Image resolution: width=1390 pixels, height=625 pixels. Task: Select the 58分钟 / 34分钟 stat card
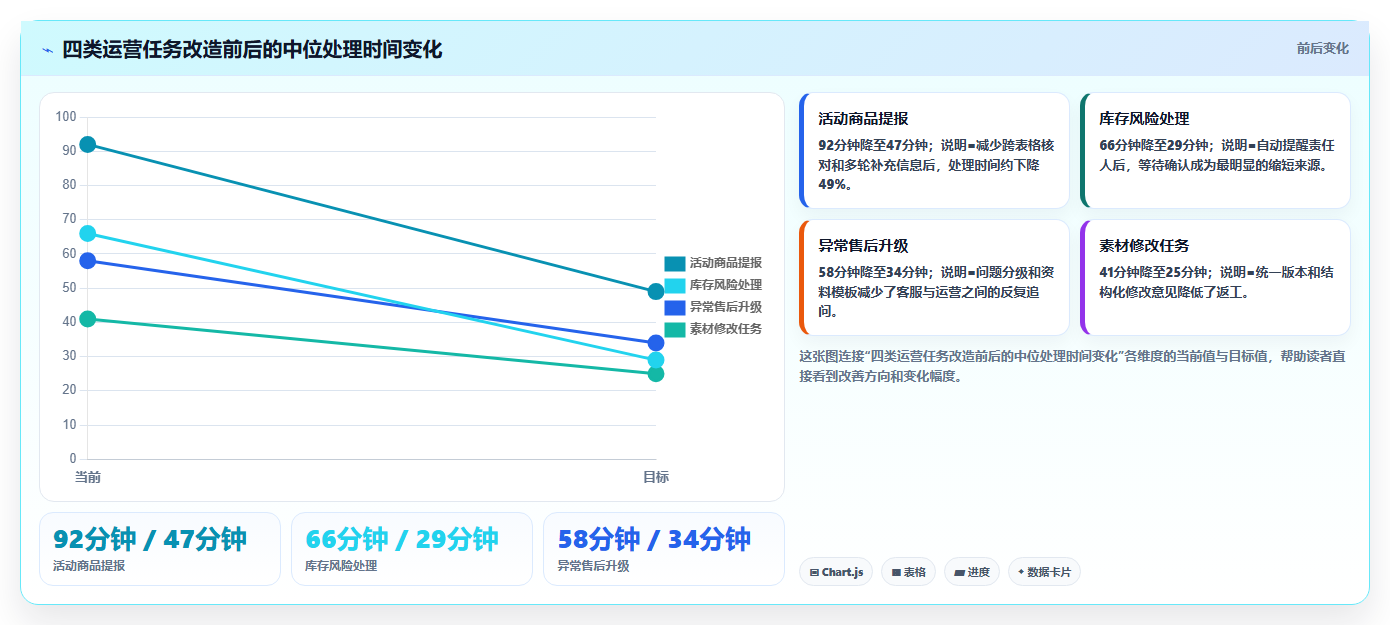tap(664, 549)
